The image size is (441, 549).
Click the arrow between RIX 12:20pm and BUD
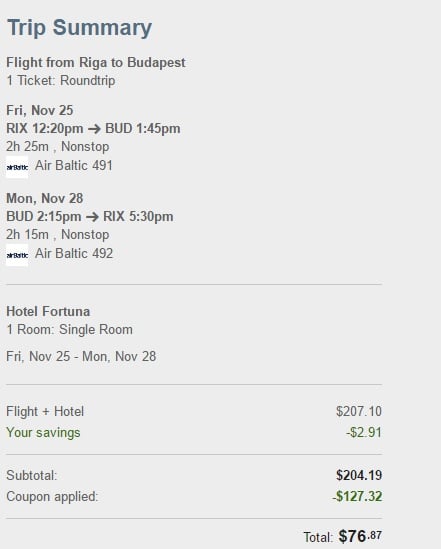pos(94,129)
